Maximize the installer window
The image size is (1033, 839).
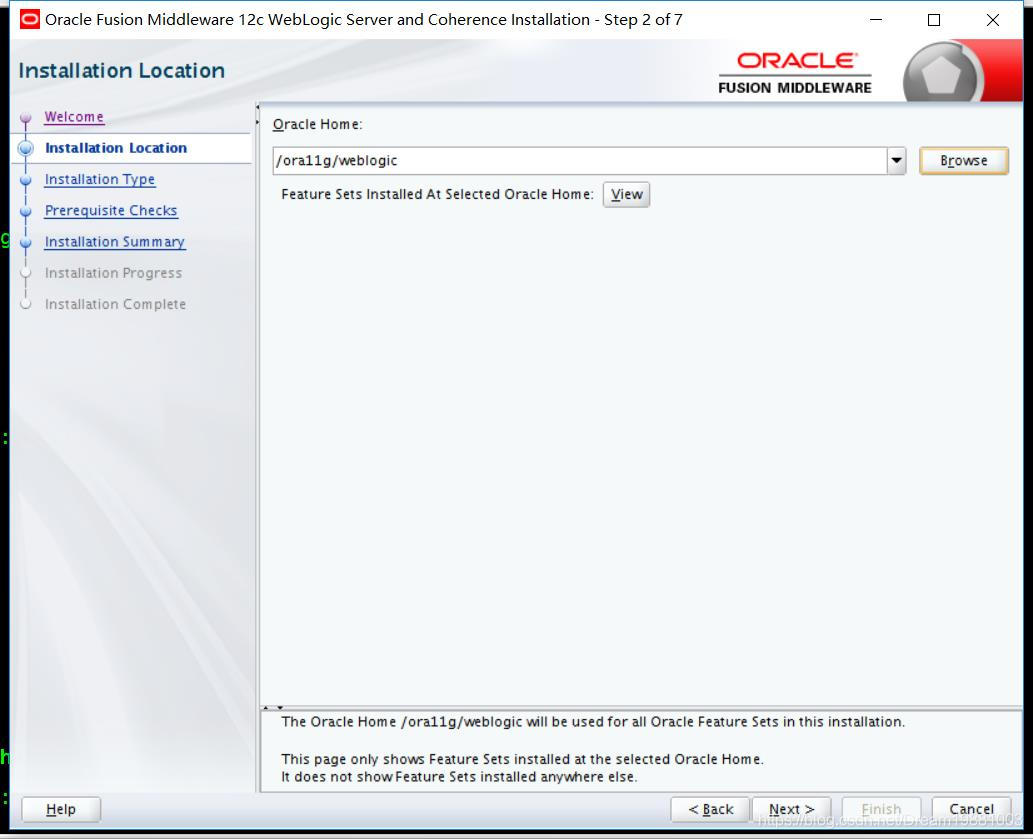(934, 20)
